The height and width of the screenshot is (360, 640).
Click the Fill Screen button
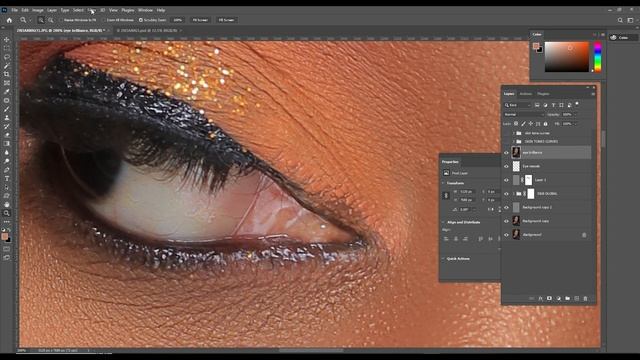(x=226, y=20)
